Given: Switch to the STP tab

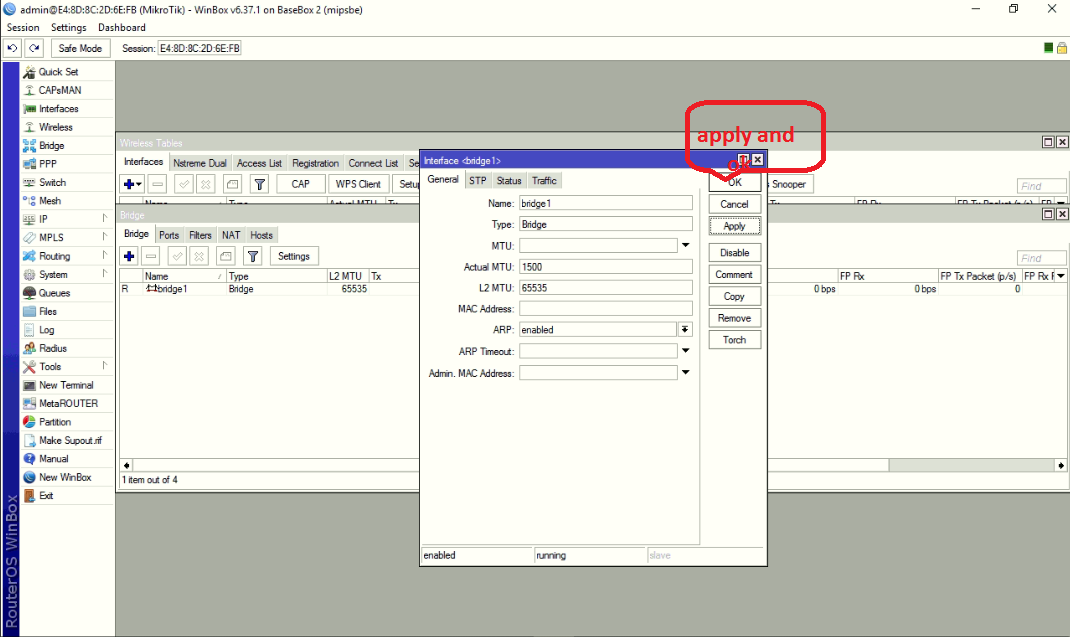Looking at the screenshot, I should (478, 180).
